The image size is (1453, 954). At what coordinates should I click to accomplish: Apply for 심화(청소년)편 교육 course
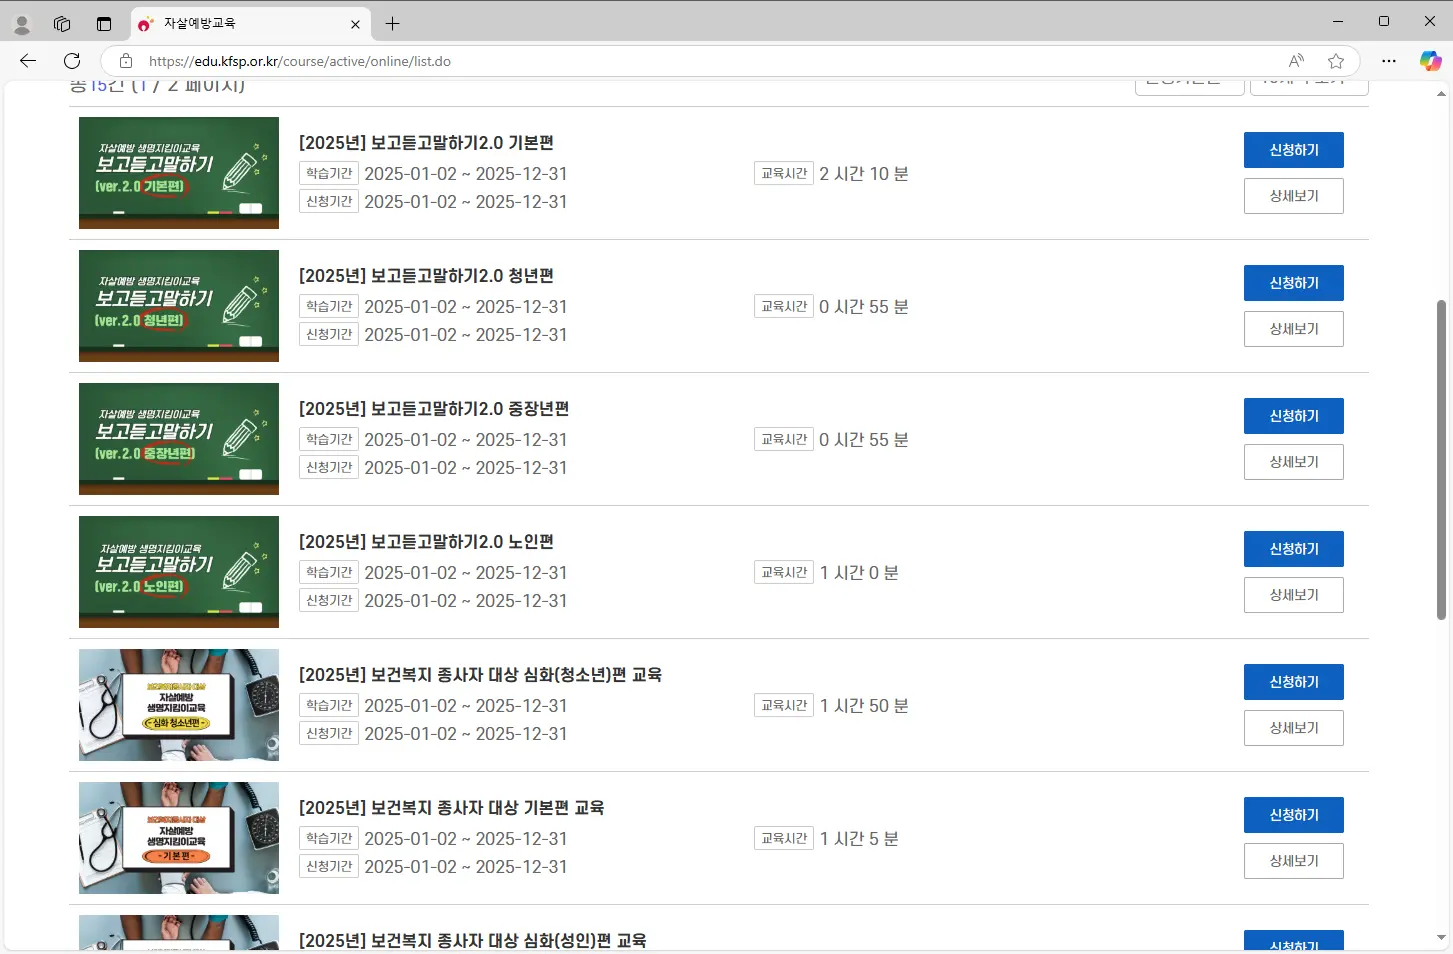click(x=1293, y=682)
